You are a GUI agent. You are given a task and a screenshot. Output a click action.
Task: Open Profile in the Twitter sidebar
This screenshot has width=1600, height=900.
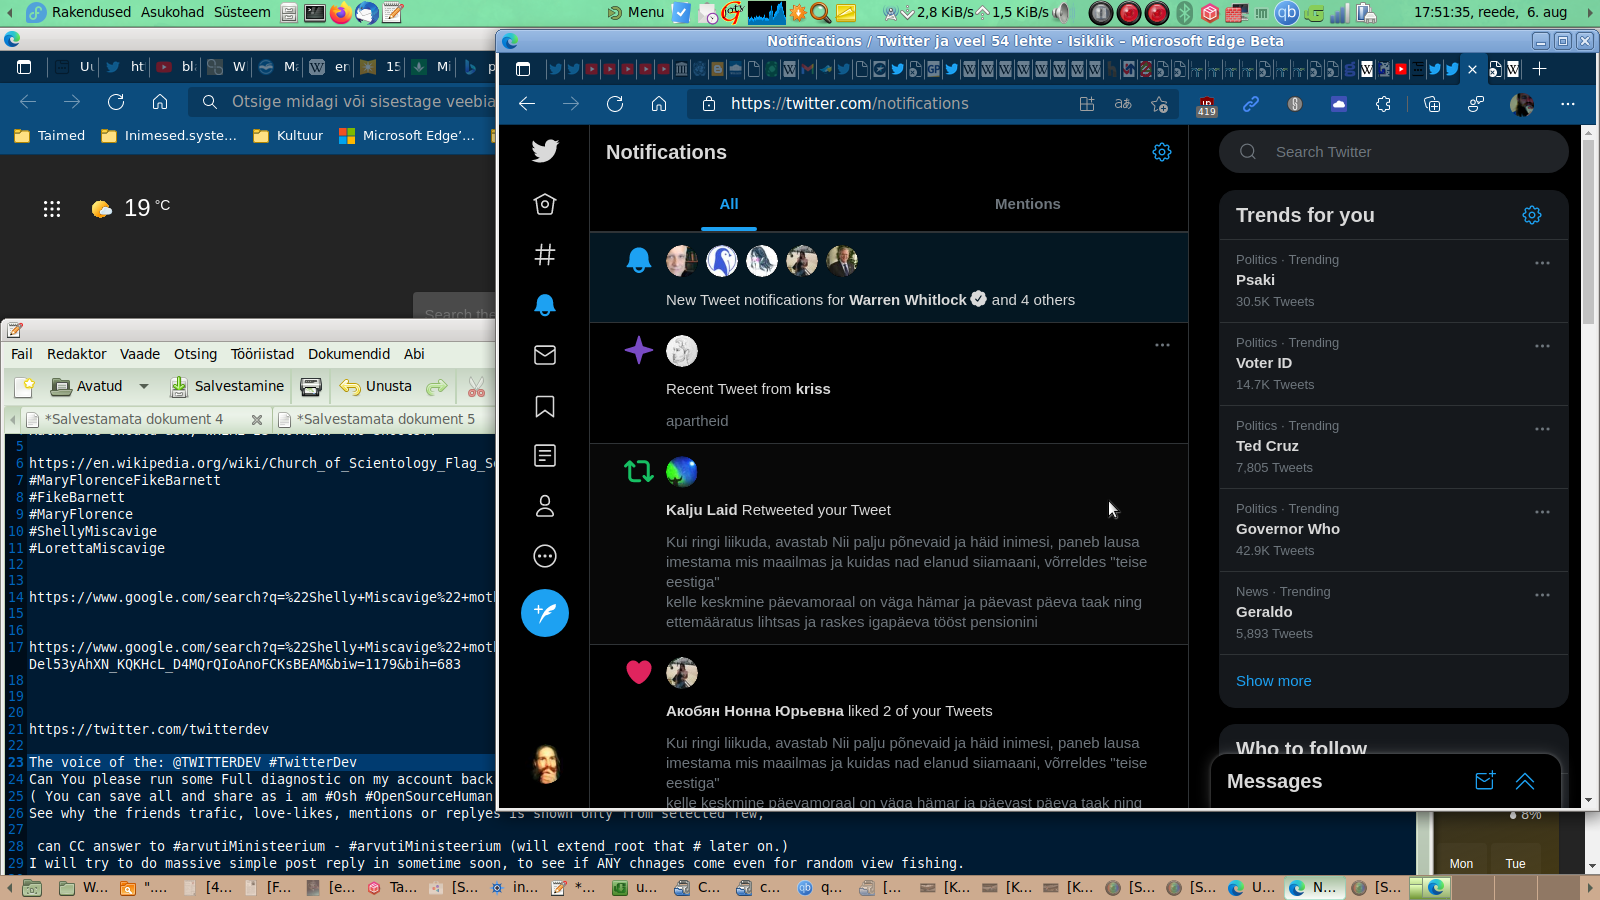click(545, 506)
